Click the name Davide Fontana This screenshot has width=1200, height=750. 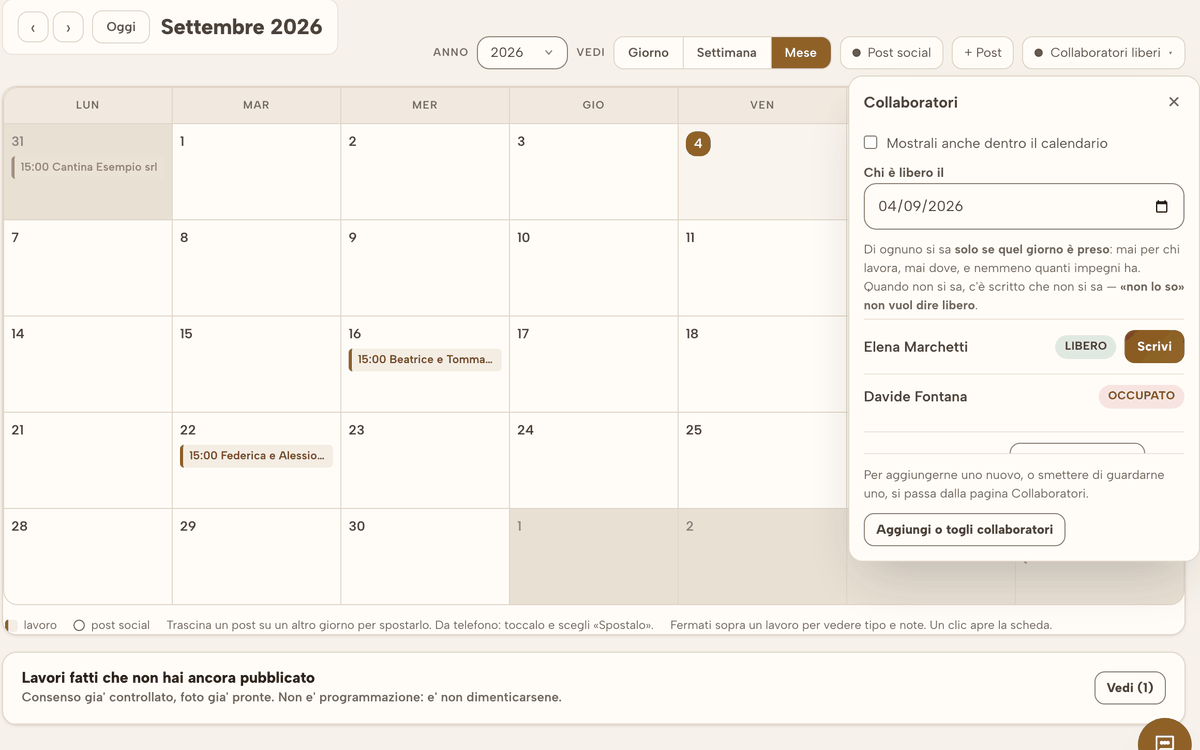(915, 397)
